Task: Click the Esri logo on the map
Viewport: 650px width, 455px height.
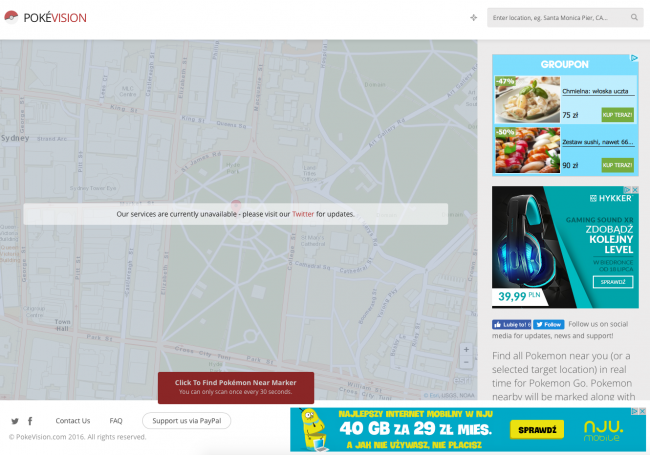Action: click(x=462, y=380)
